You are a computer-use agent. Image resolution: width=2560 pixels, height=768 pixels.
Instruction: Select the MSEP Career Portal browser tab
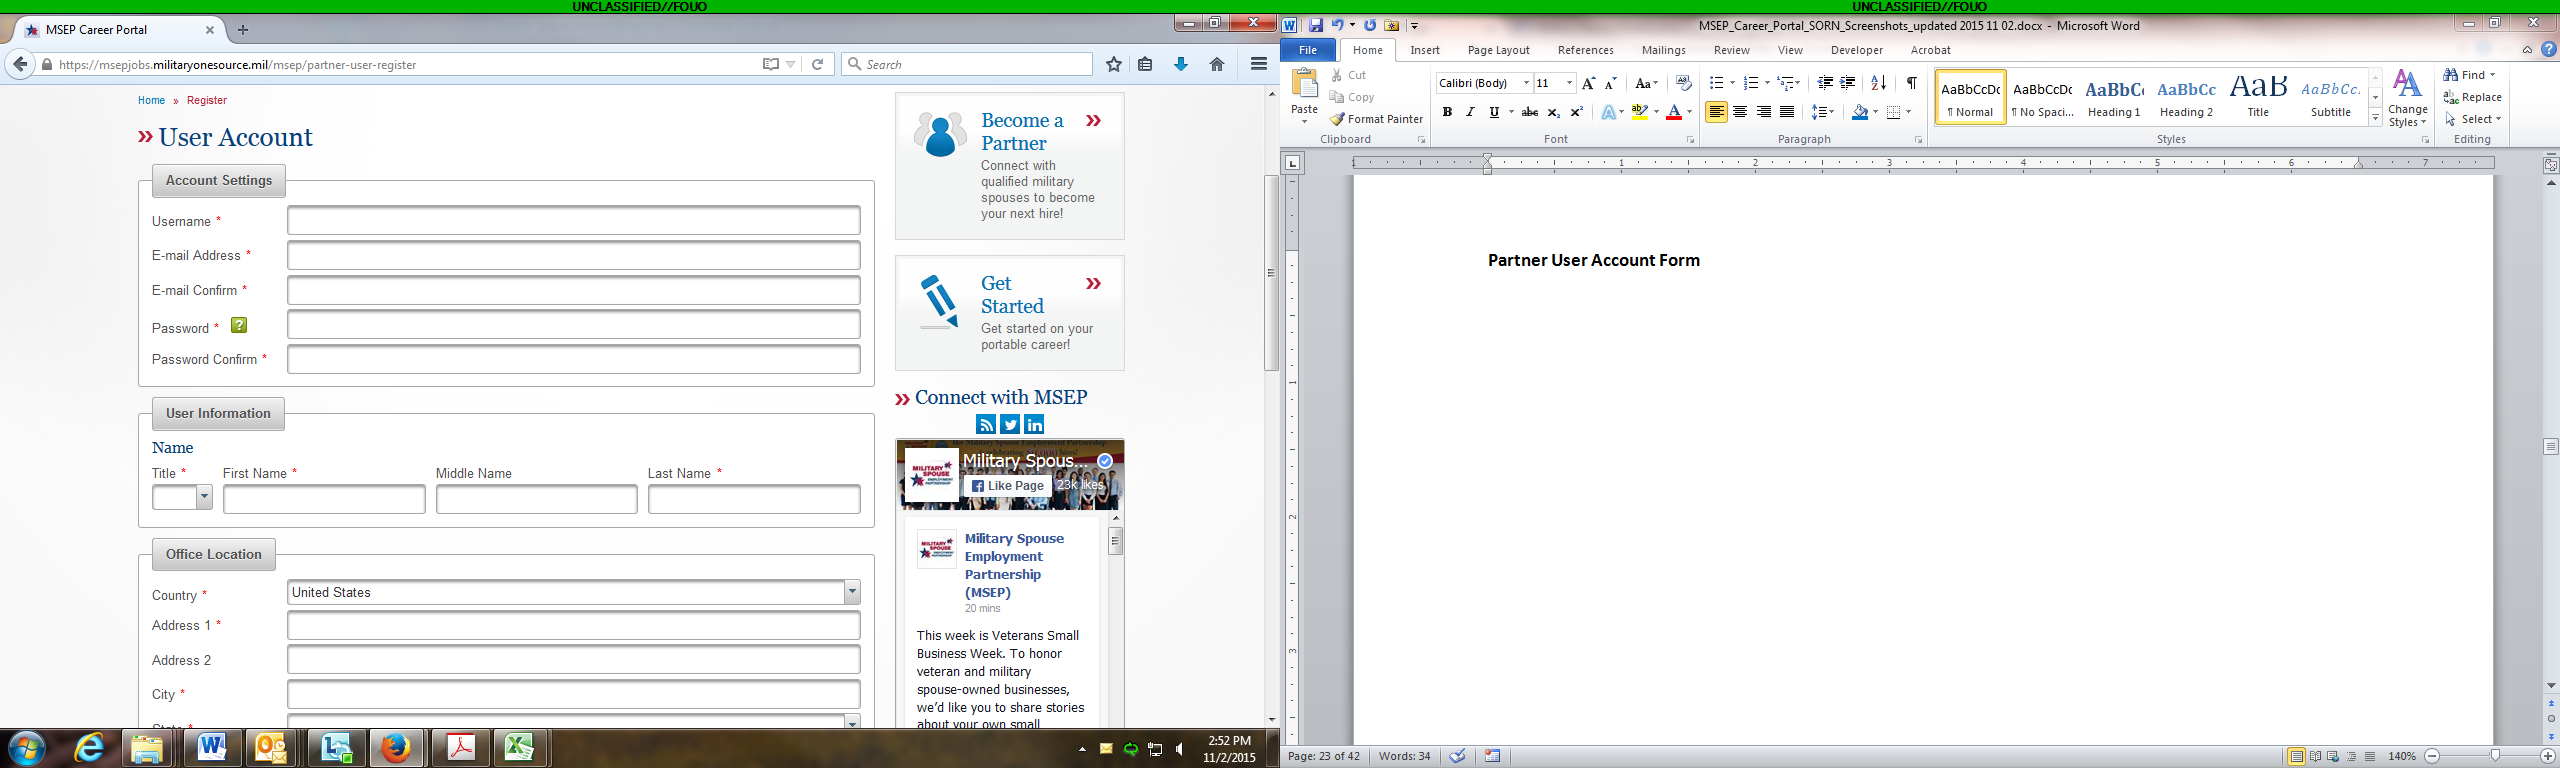[120, 30]
